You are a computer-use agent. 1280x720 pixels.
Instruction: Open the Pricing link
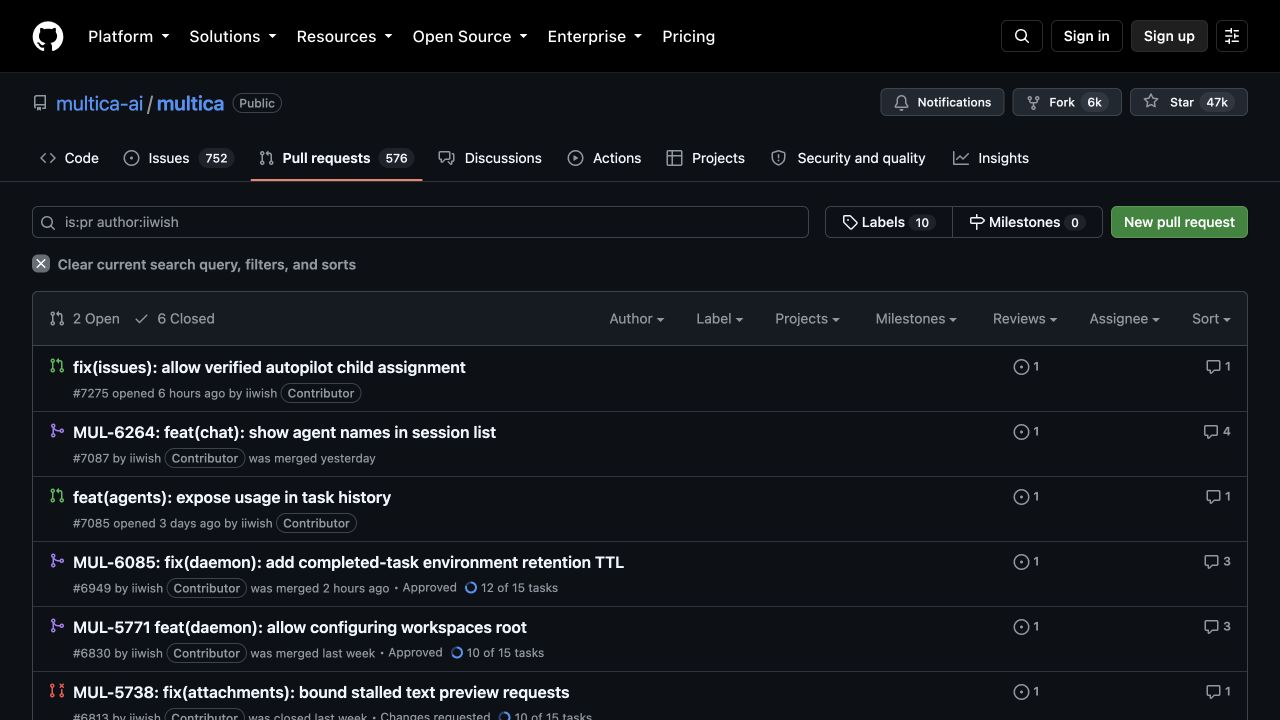pyautogui.click(x=689, y=36)
